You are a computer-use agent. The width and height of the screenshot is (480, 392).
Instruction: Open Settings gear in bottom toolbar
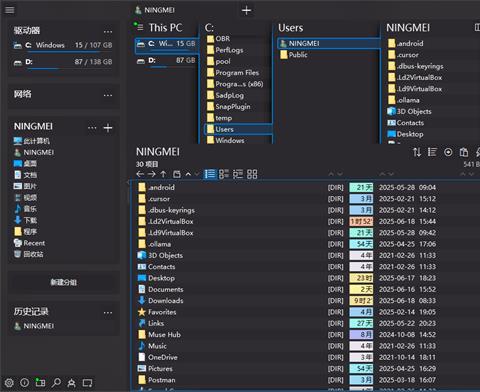point(9,382)
